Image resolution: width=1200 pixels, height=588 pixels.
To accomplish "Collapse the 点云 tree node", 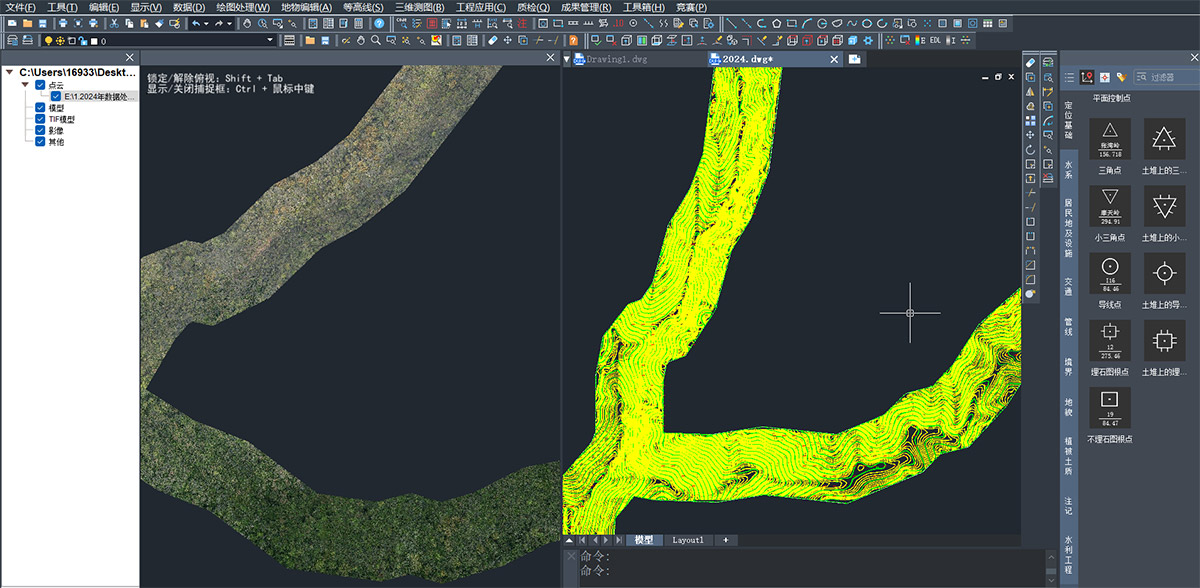I will click(25, 85).
